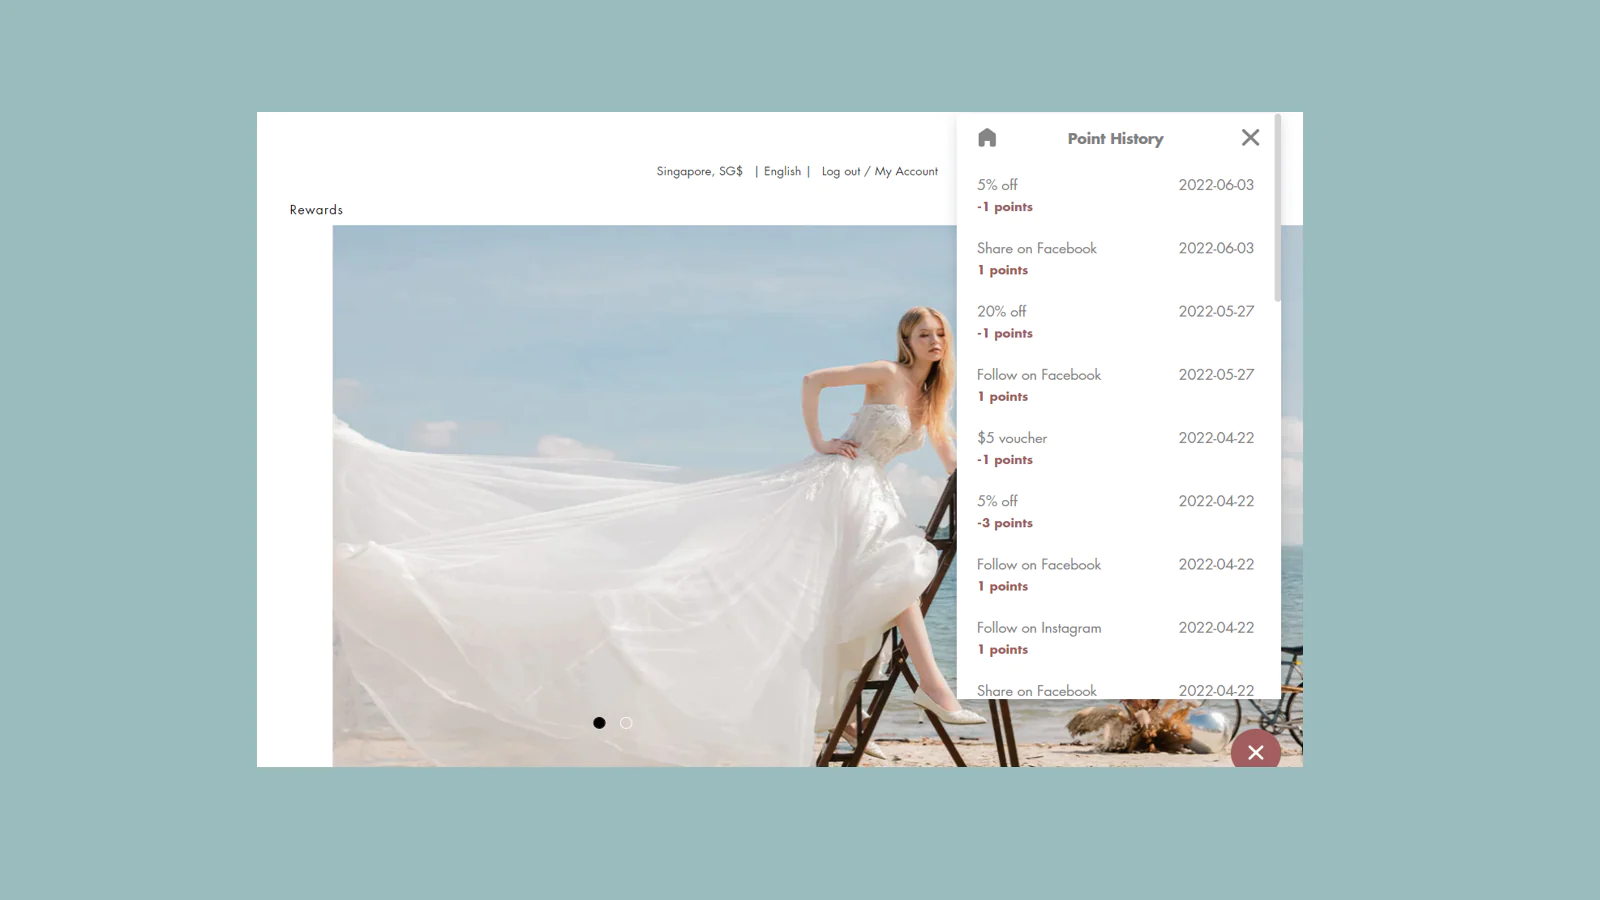This screenshot has width=1600, height=900.
Task: Select Follow on Facebook entry dated 2022-05-27
Action: (1115, 385)
